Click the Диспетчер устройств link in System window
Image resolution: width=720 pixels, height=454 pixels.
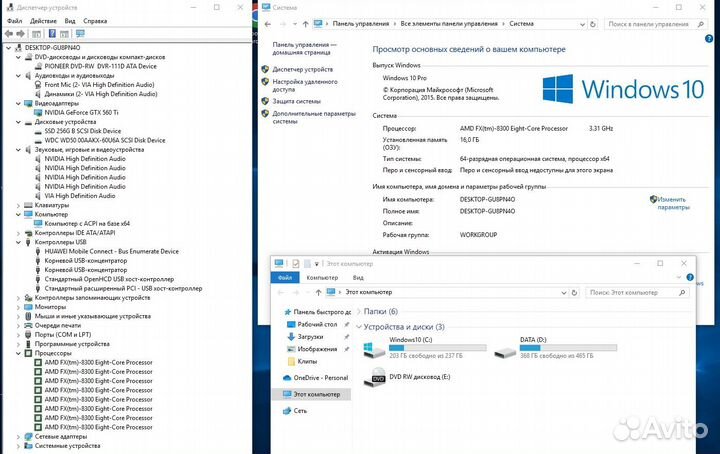303,69
